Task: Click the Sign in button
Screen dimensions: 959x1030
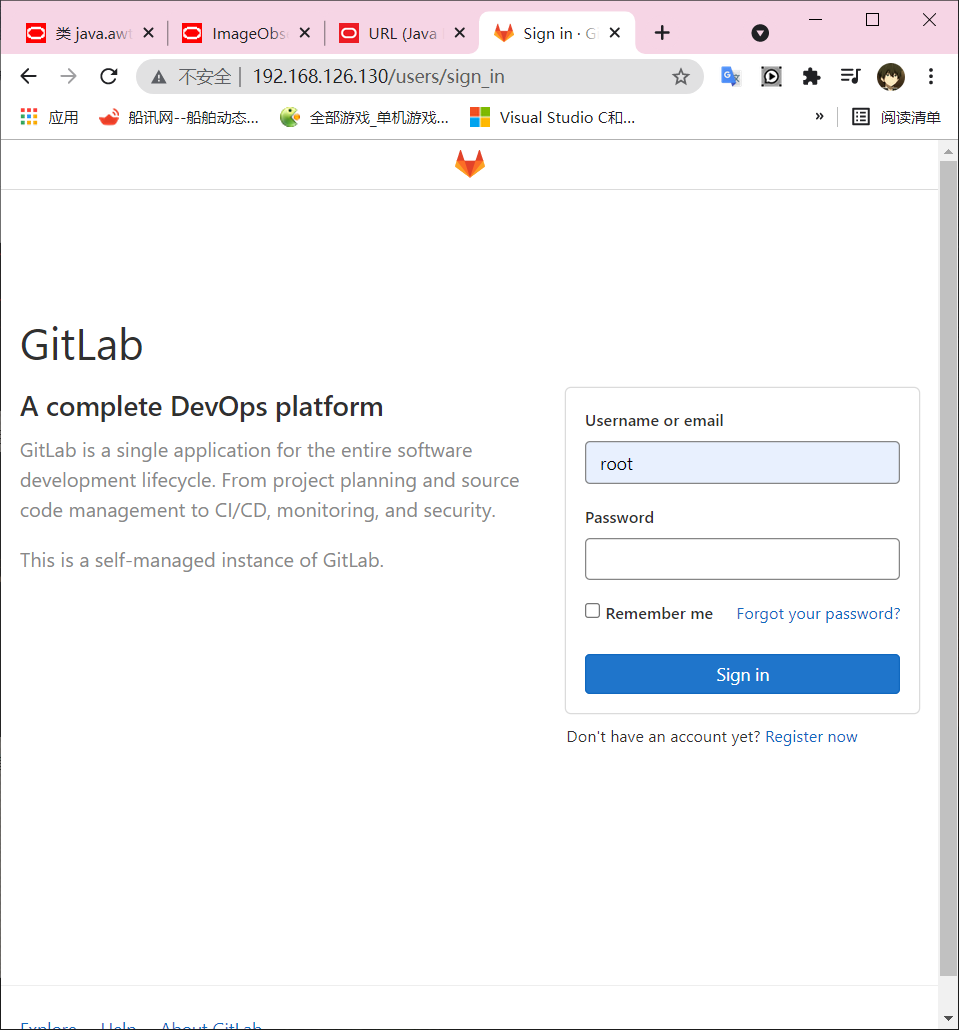Action: click(x=742, y=674)
